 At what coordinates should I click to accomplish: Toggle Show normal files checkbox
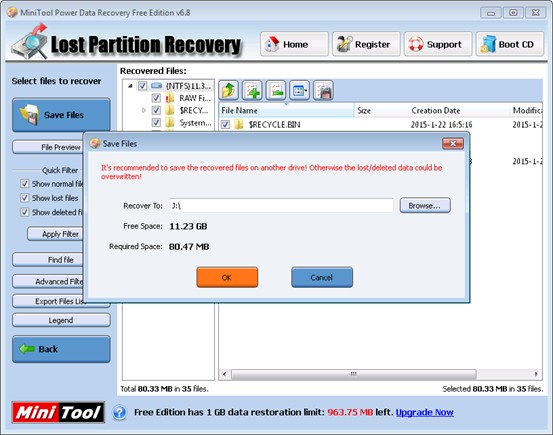pos(24,183)
